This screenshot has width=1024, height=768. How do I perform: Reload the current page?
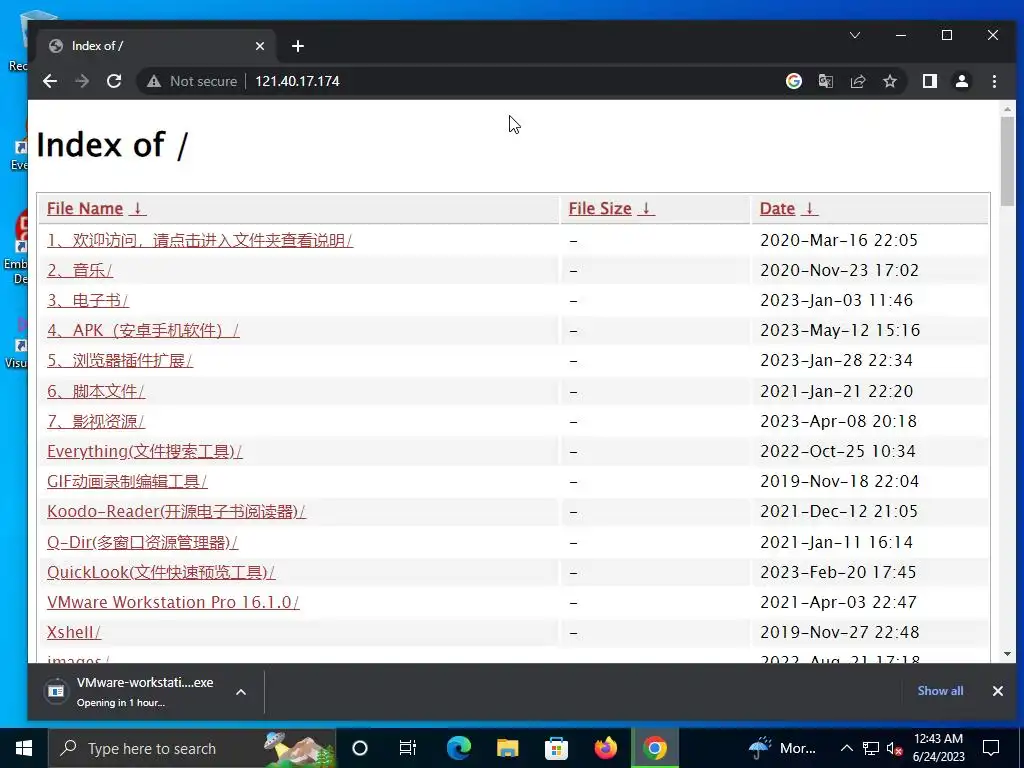pyautogui.click(x=114, y=81)
